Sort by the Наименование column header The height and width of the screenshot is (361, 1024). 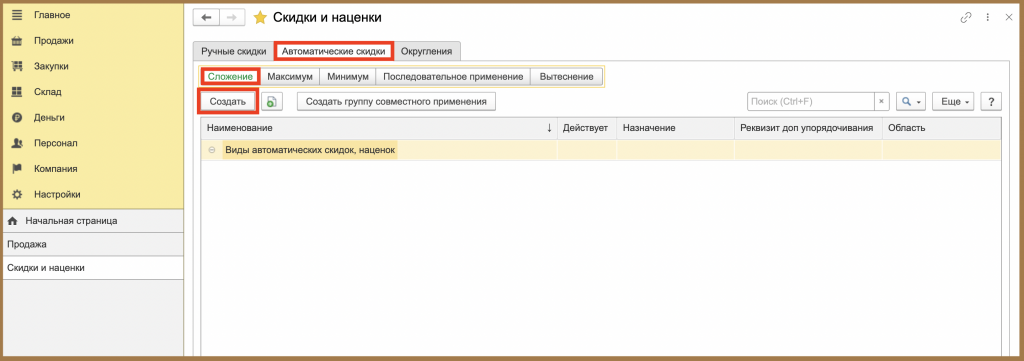pos(379,128)
